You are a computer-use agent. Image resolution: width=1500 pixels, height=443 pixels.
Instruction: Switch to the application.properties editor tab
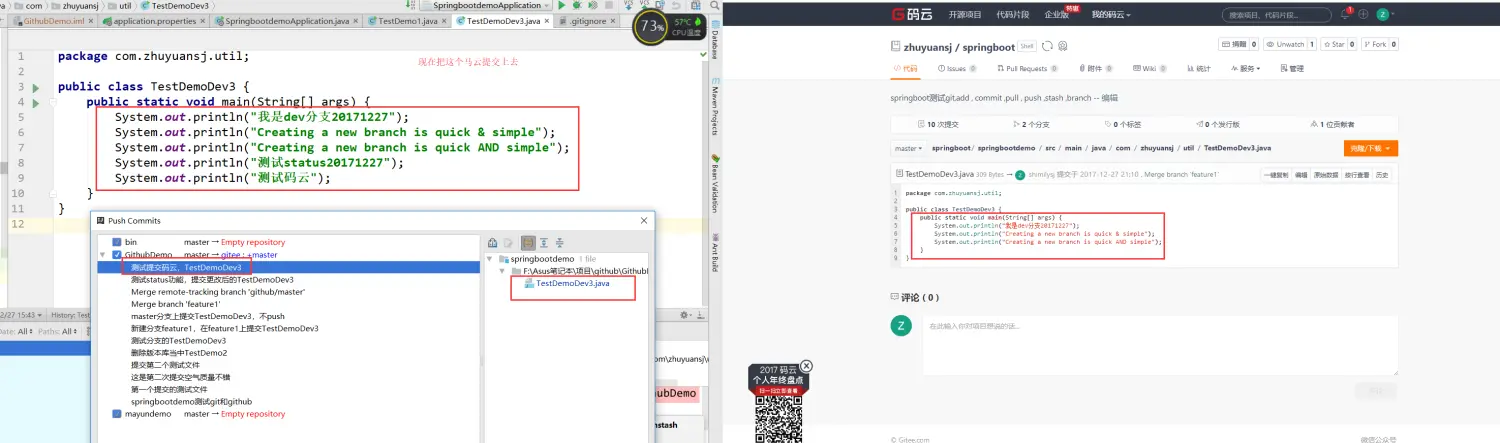(x=154, y=21)
